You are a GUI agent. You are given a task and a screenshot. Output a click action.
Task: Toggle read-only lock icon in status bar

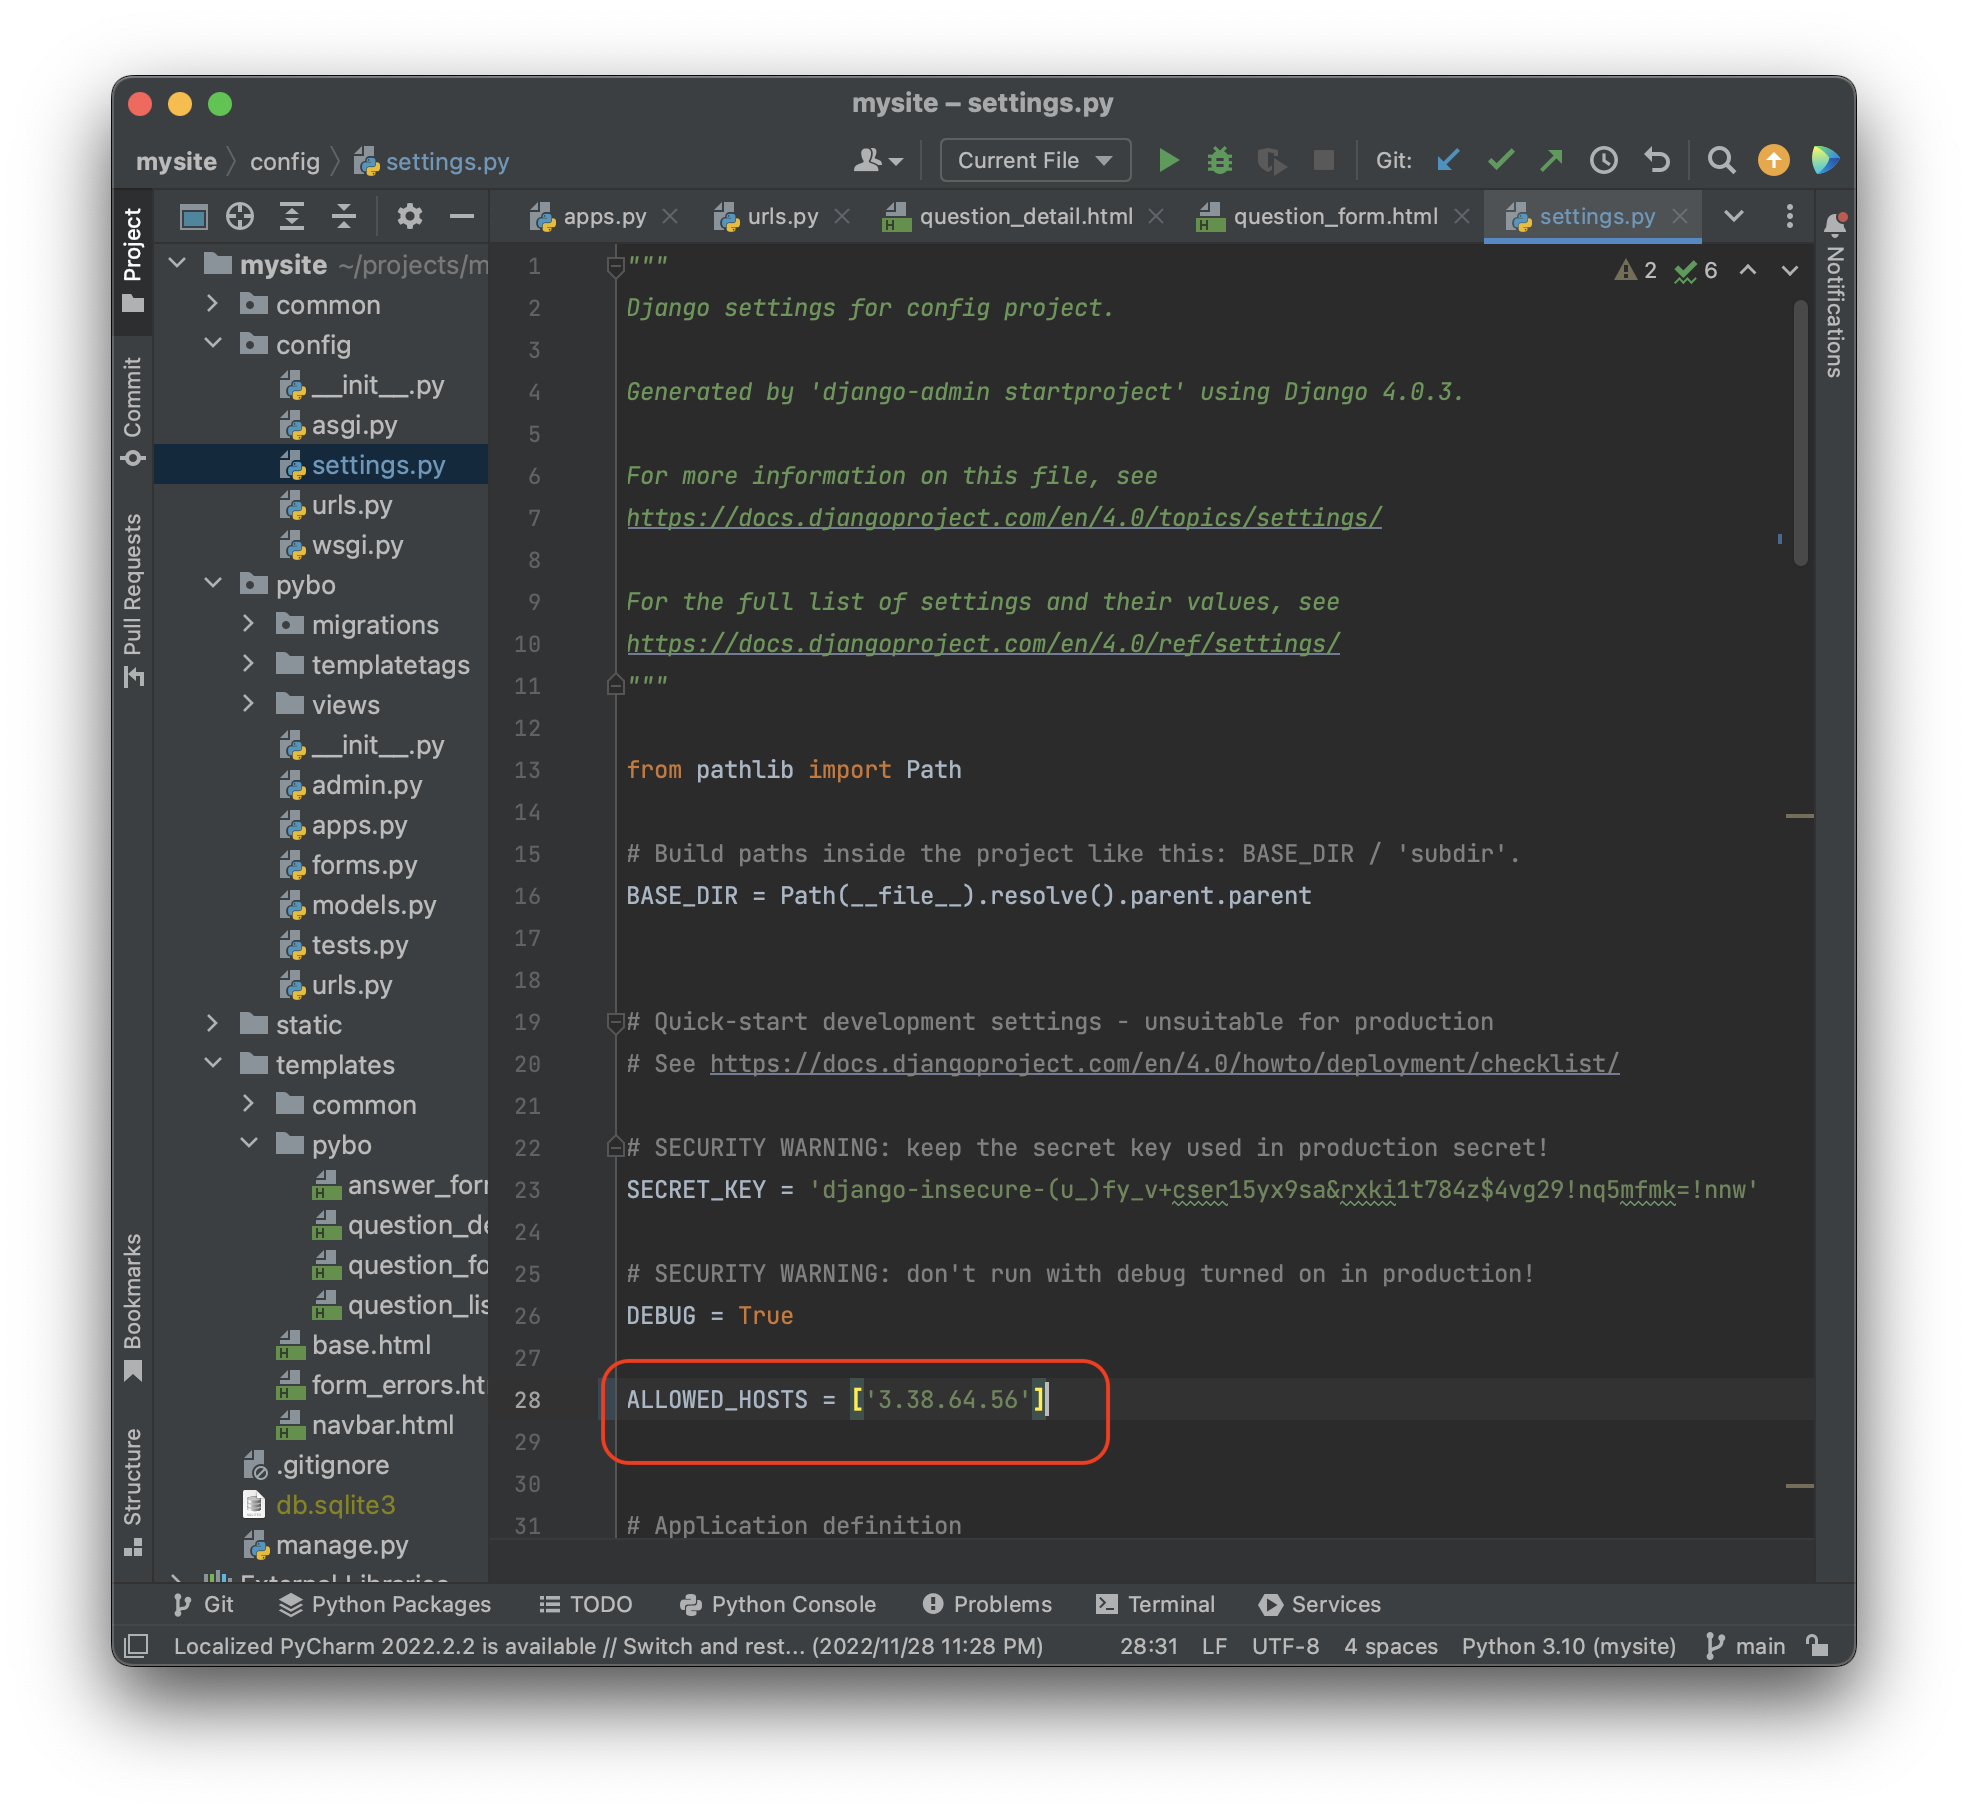tap(1817, 1646)
